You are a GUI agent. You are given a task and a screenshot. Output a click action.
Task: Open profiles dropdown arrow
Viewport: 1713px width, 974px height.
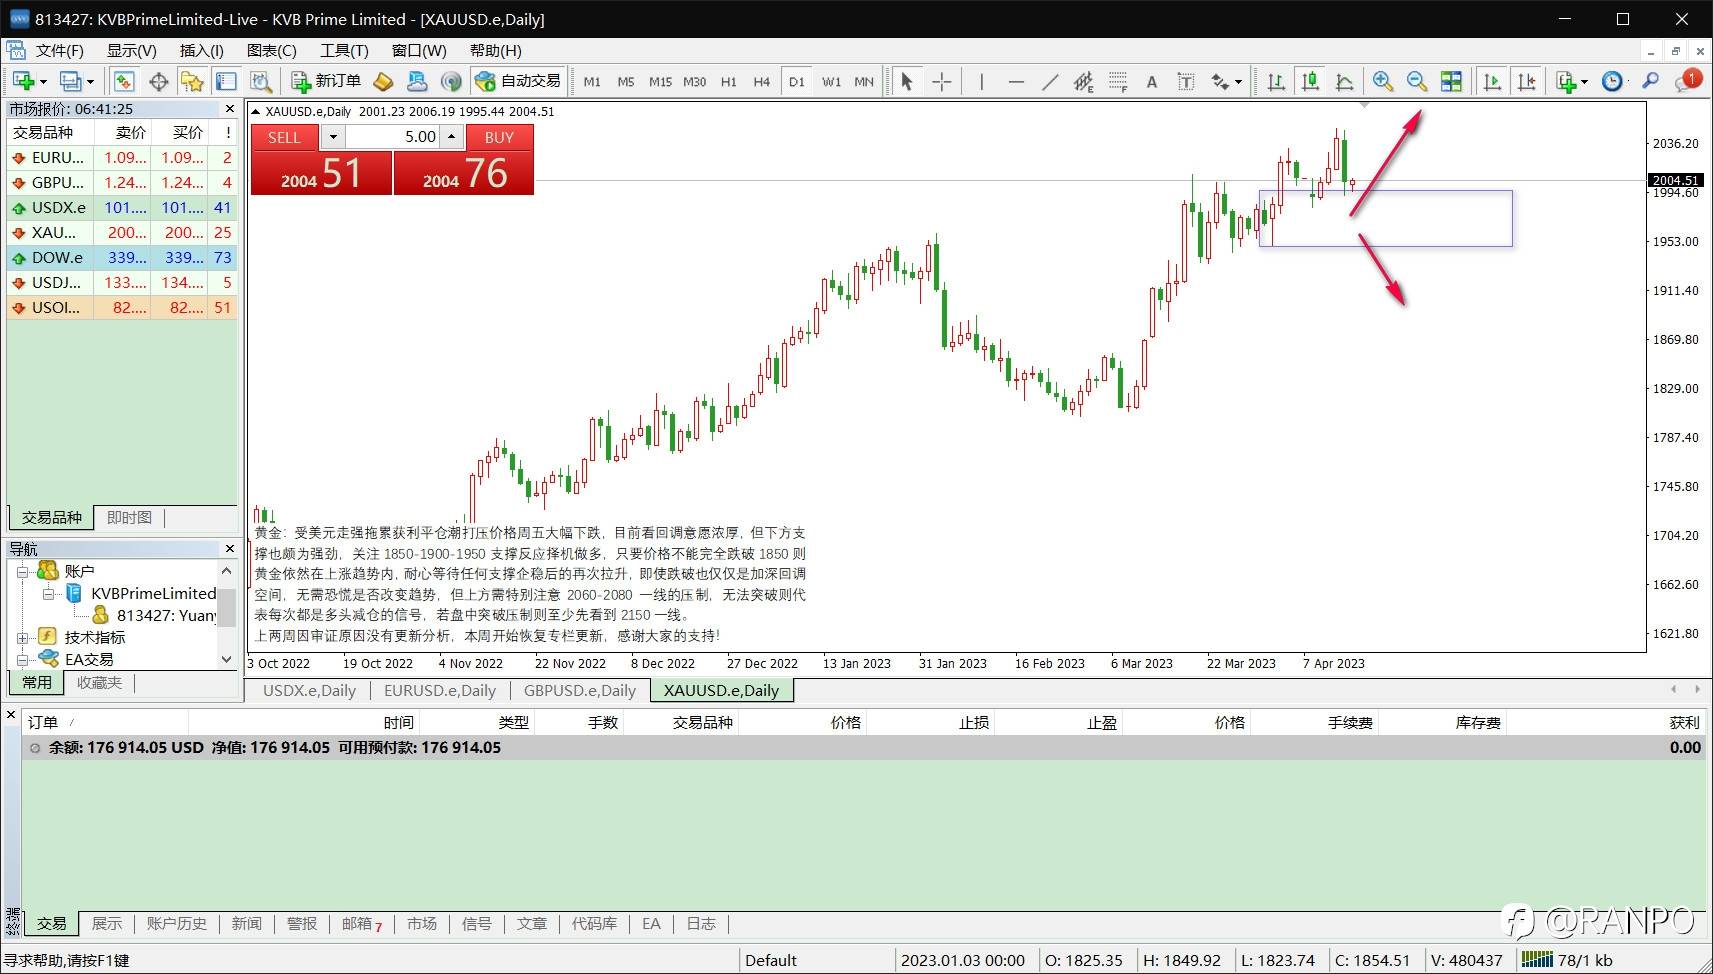coord(90,82)
